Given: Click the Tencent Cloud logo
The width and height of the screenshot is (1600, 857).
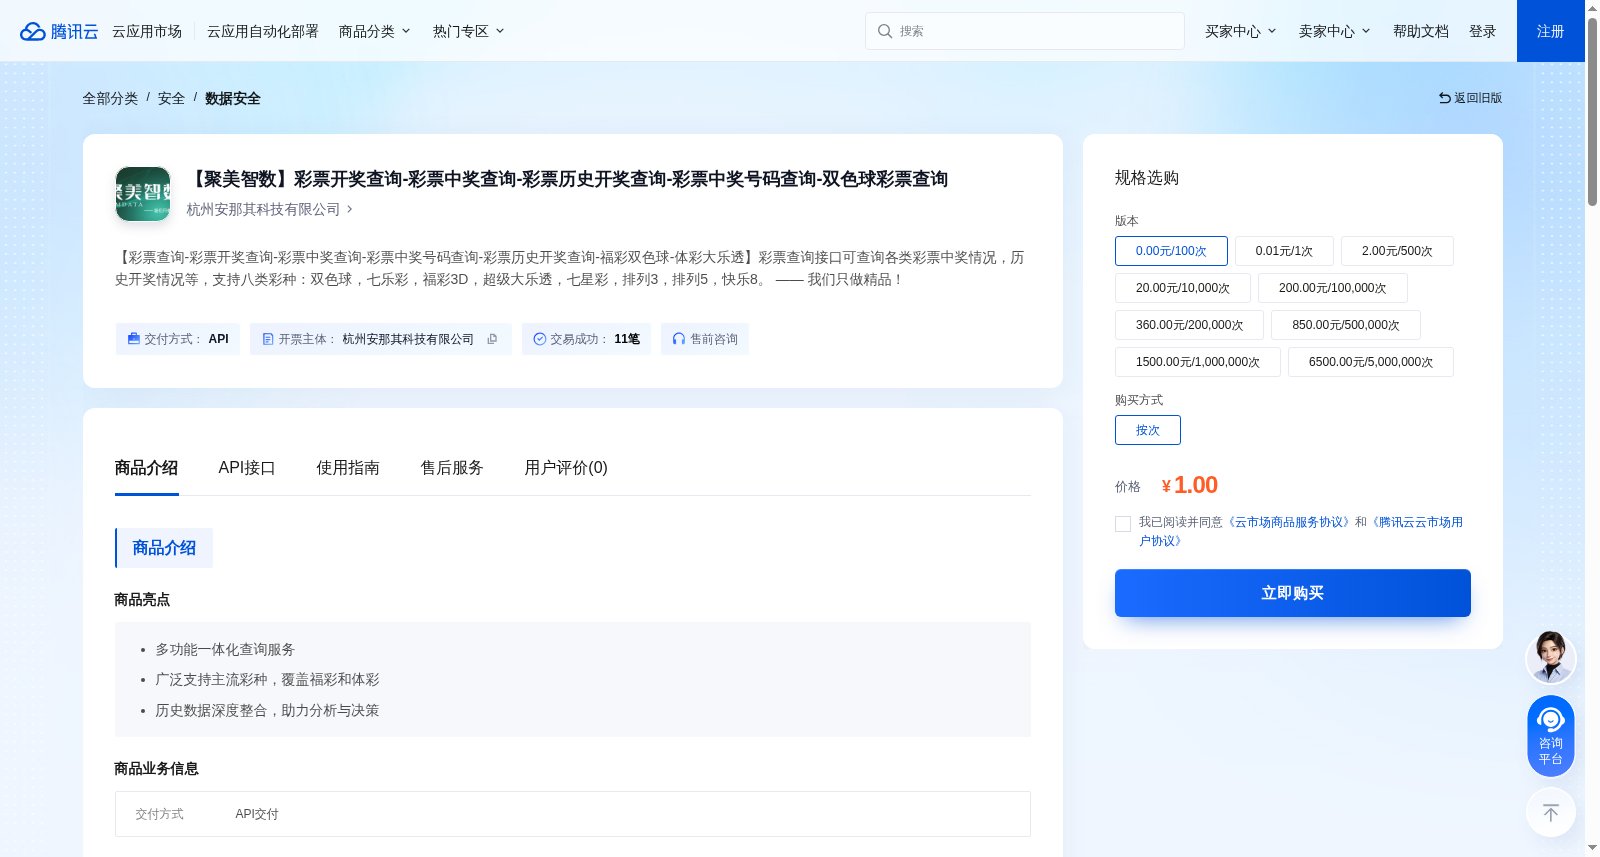Looking at the screenshot, I should [59, 31].
